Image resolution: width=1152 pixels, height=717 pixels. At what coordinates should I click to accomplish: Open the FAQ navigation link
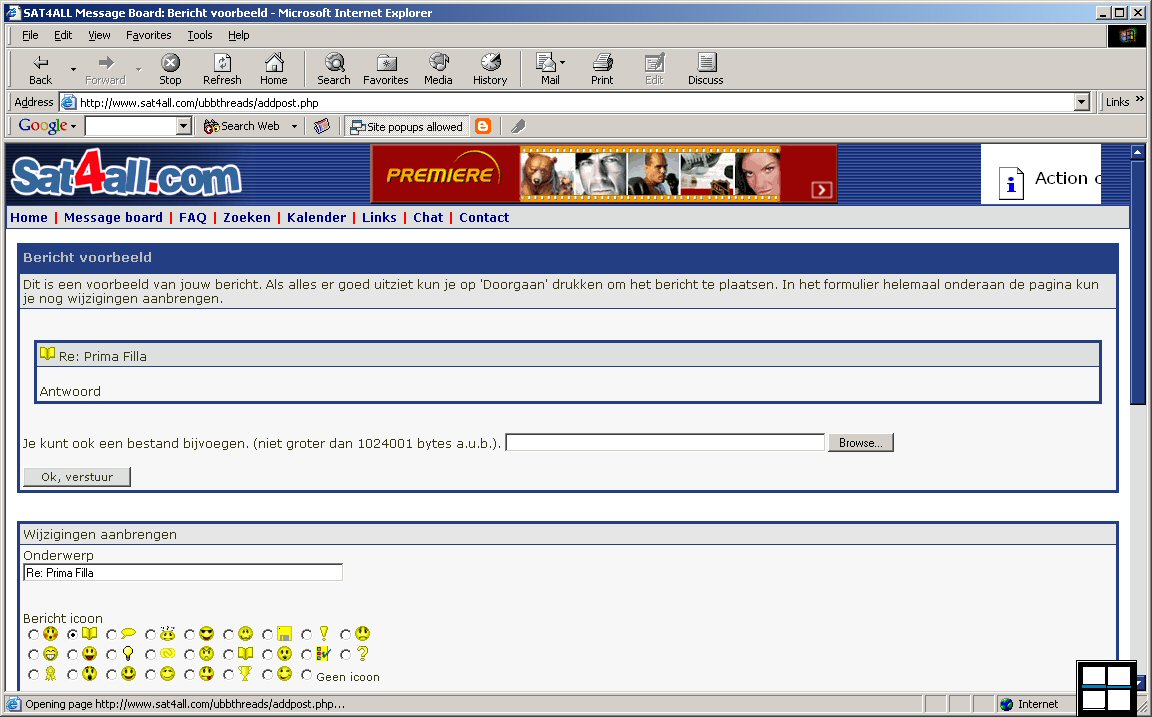(192, 217)
